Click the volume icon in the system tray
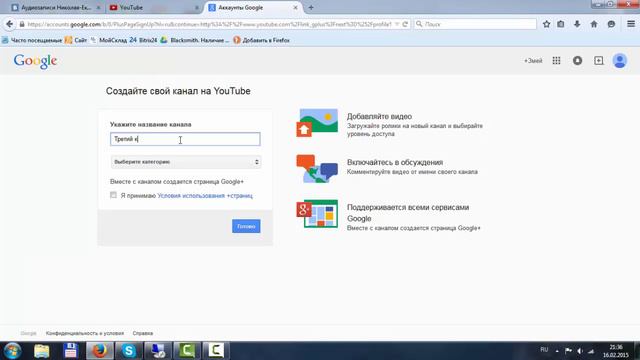Image resolution: width=640 pixels, height=360 pixels. [x=580, y=351]
